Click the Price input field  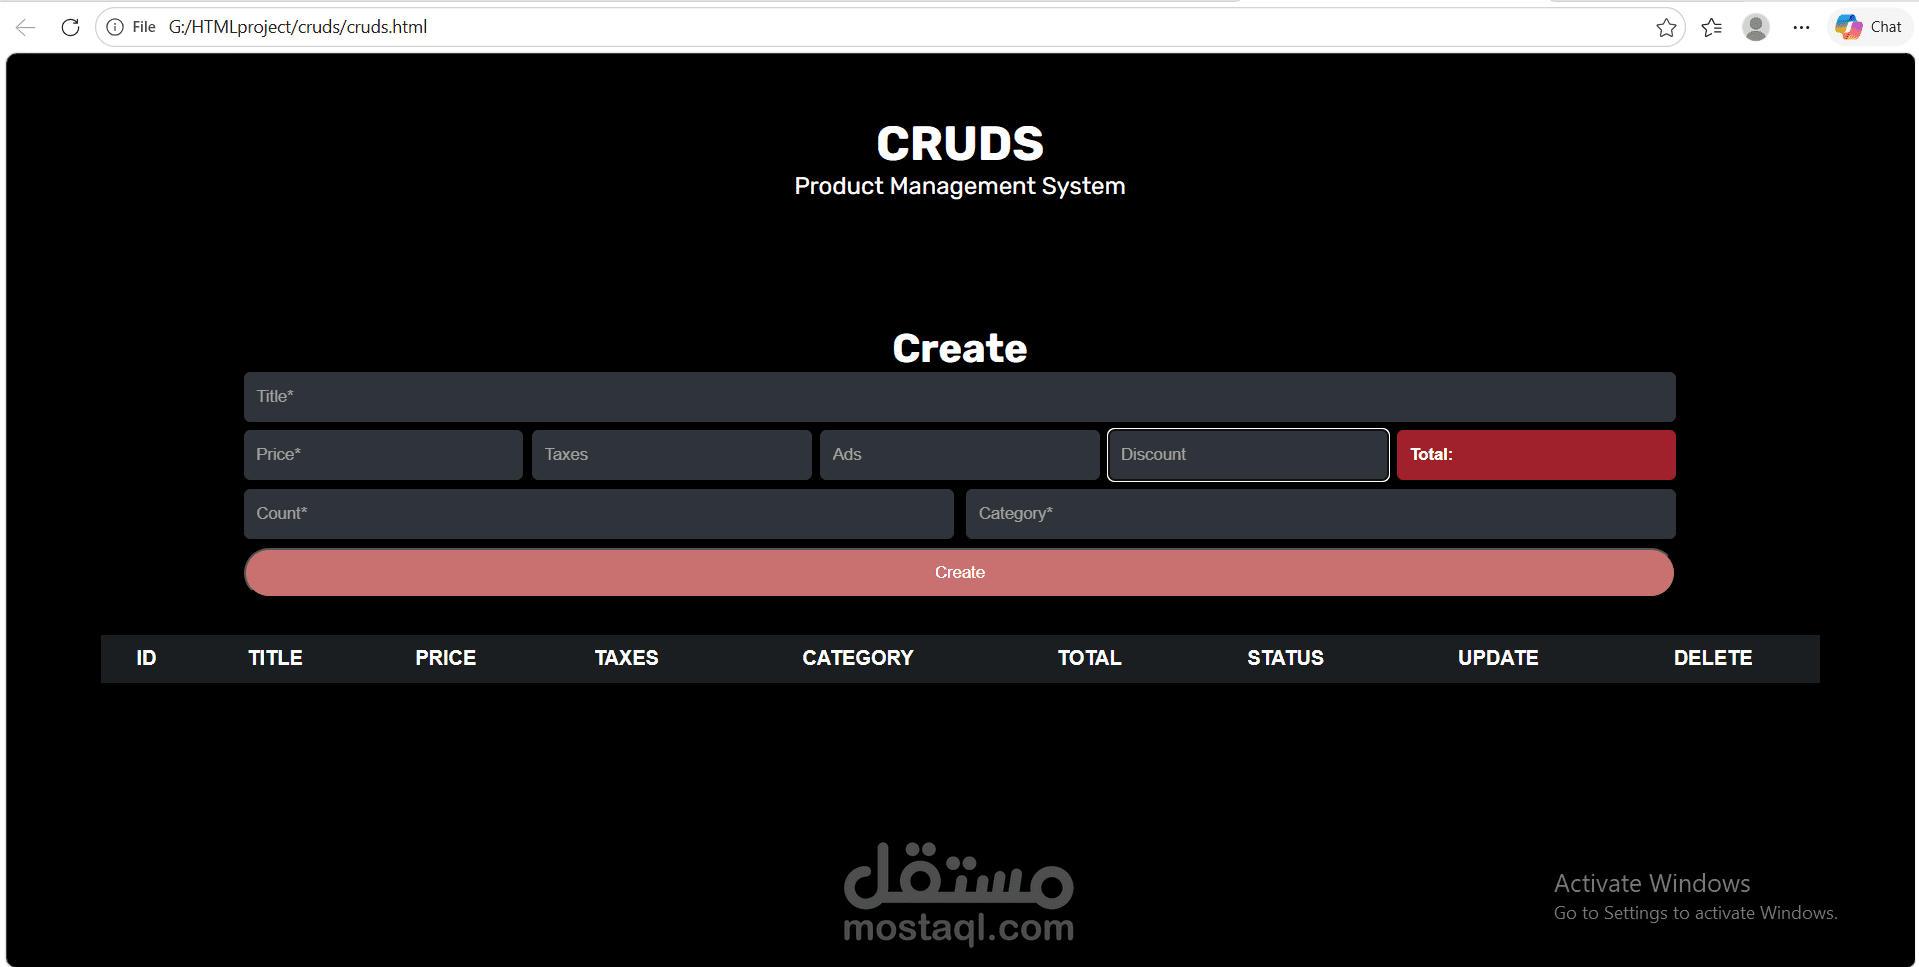point(383,454)
